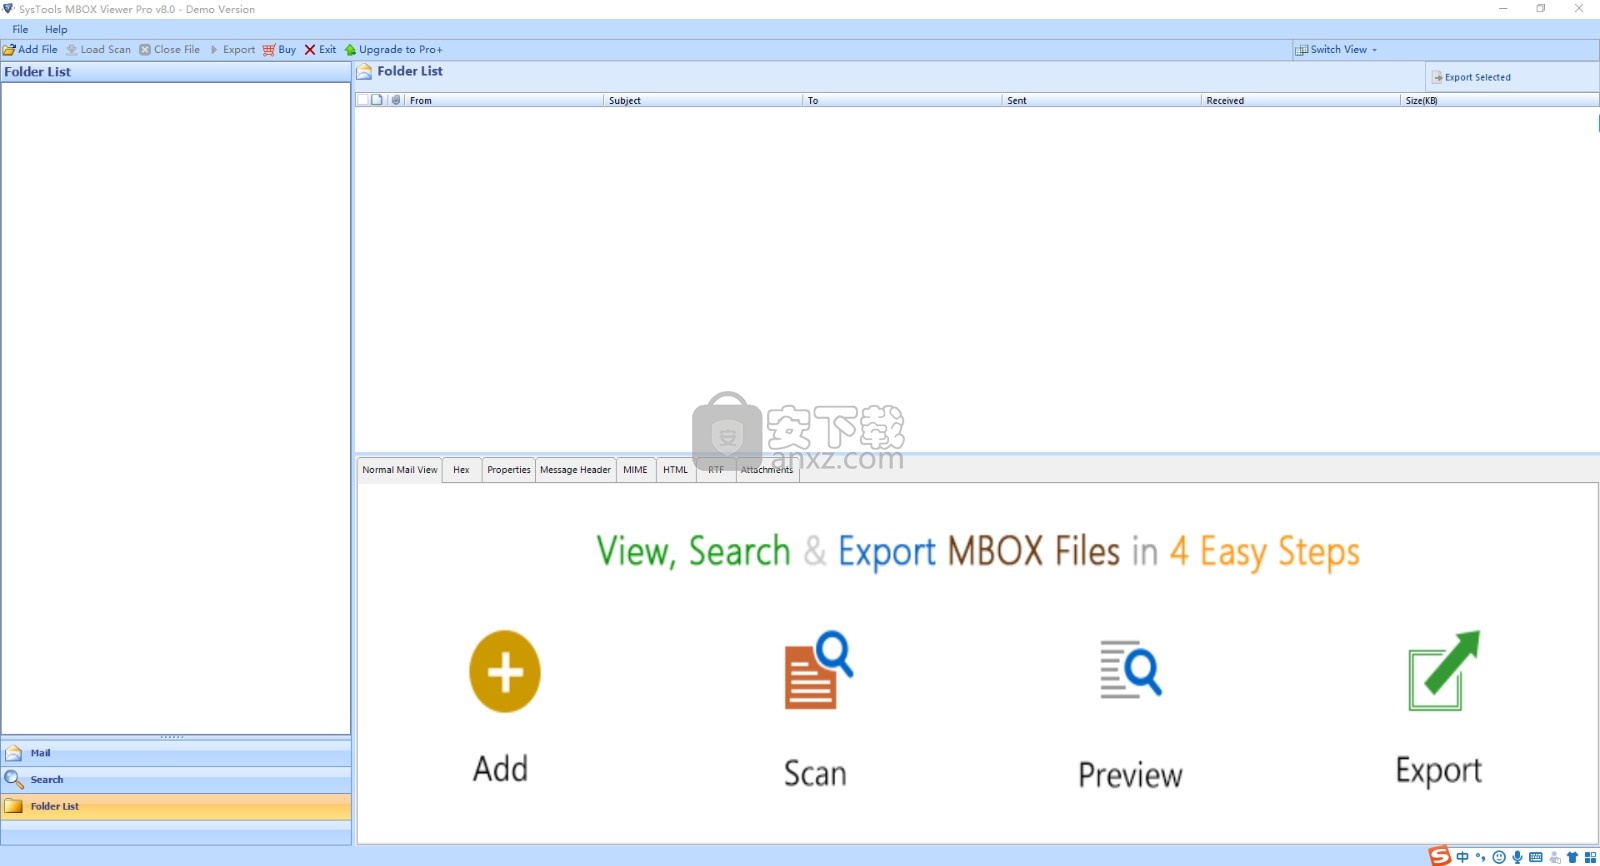Switch to the Normal Mail View tab

(x=400, y=470)
